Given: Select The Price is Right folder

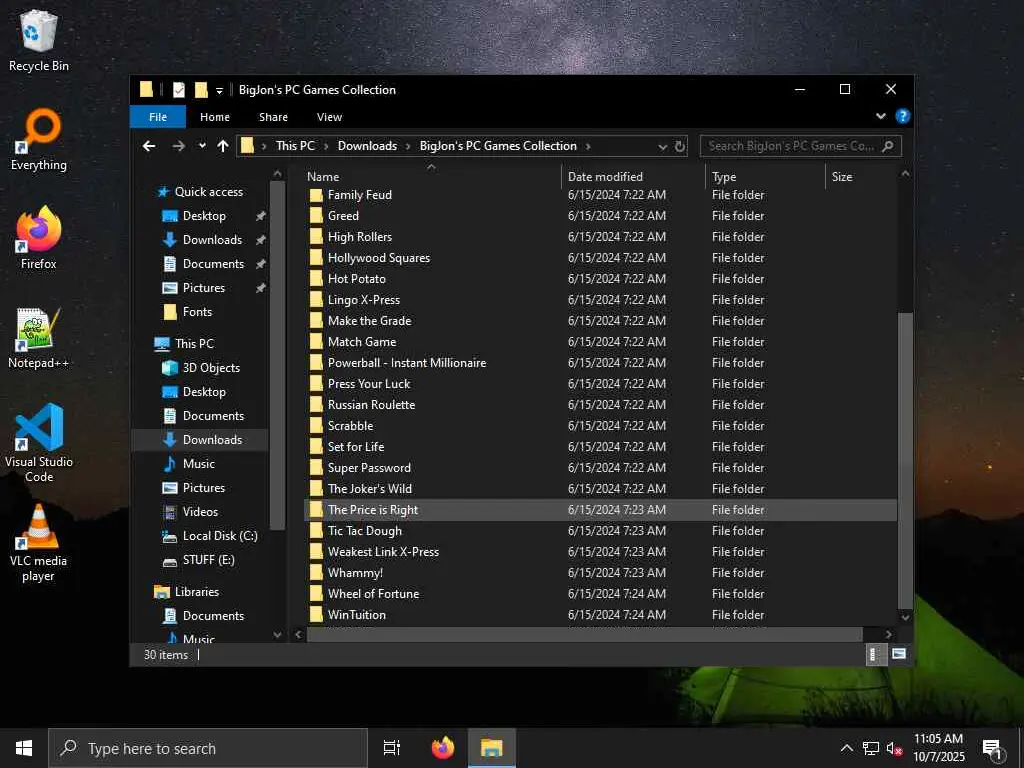Looking at the screenshot, I should [600, 509].
